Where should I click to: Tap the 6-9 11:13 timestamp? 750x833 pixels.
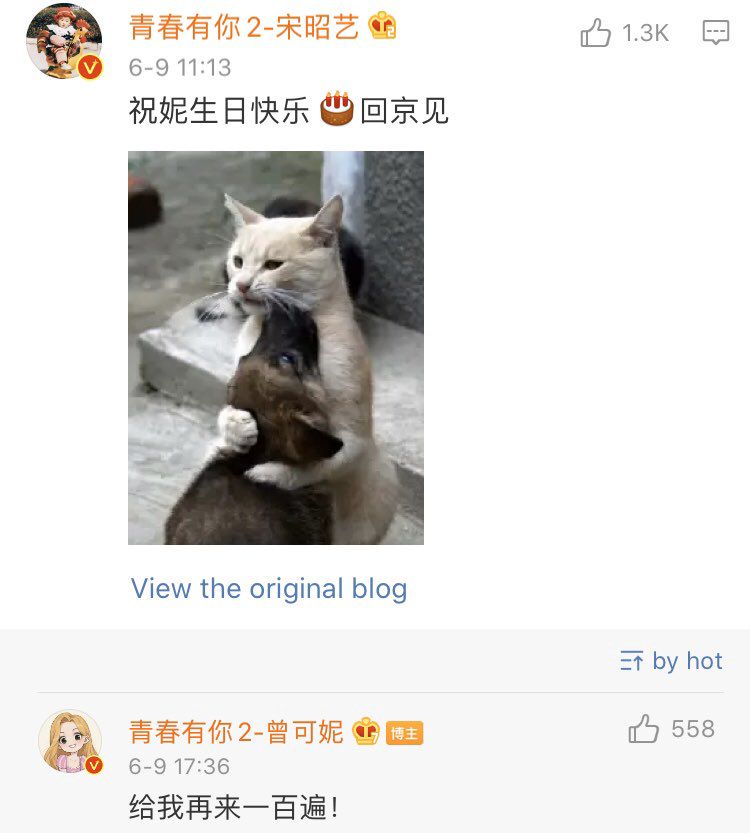click(x=180, y=67)
